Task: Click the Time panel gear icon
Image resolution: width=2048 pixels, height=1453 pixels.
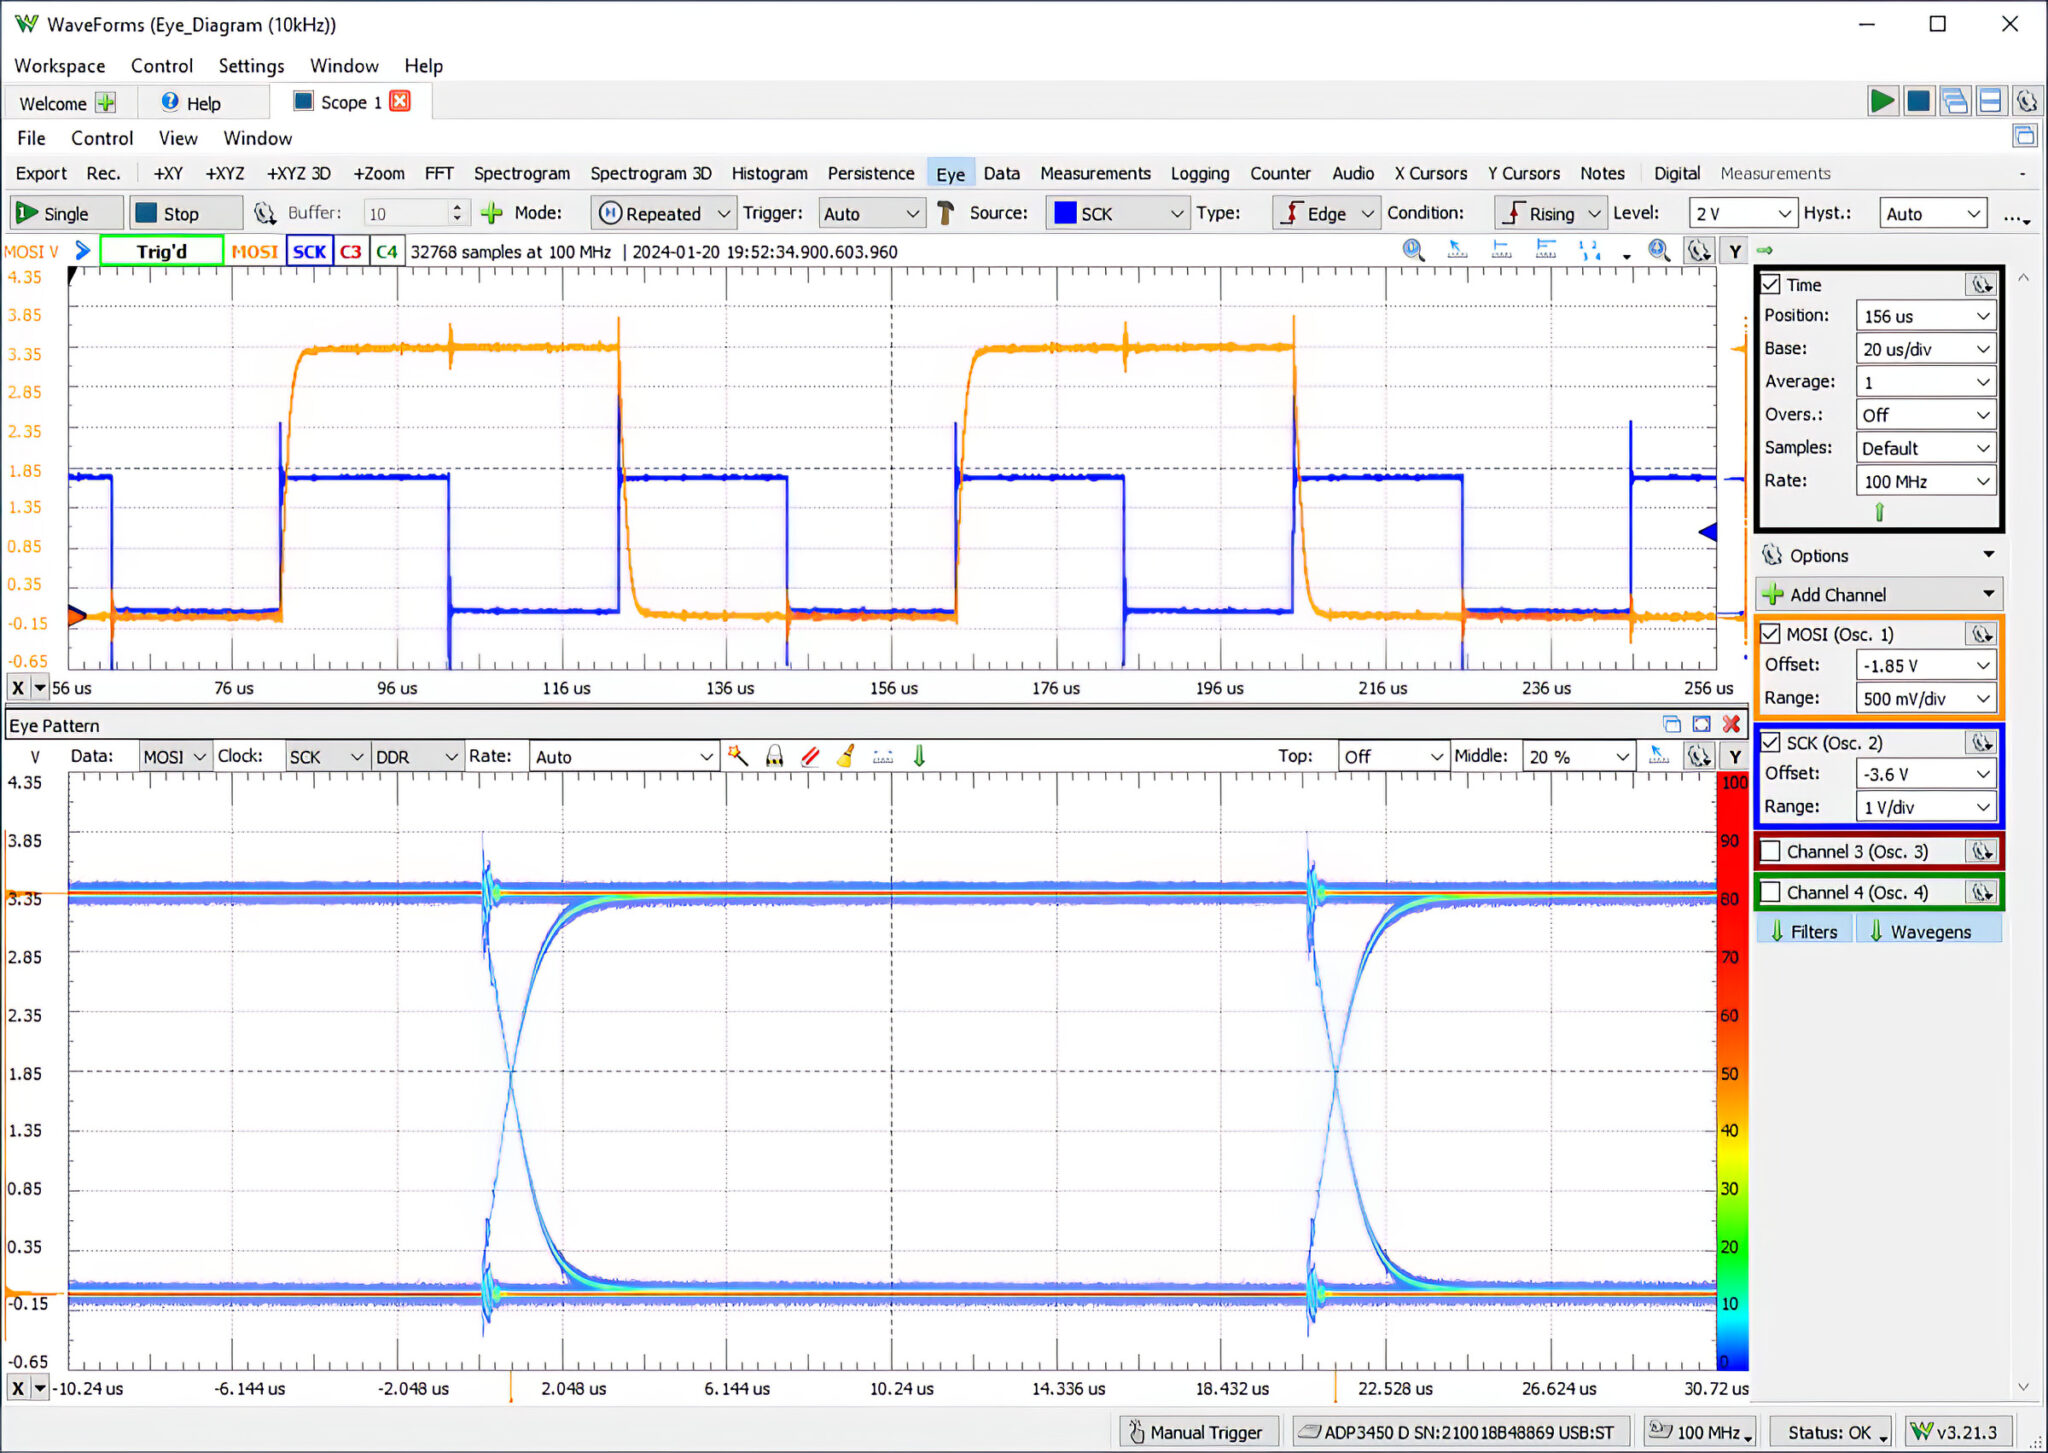Action: (x=1981, y=285)
